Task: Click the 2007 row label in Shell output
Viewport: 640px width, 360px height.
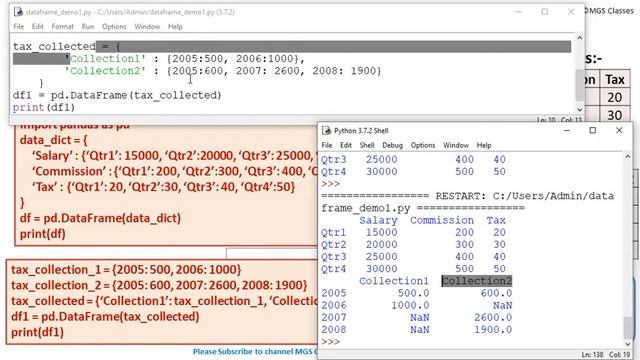Action: click(x=333, y=318)
